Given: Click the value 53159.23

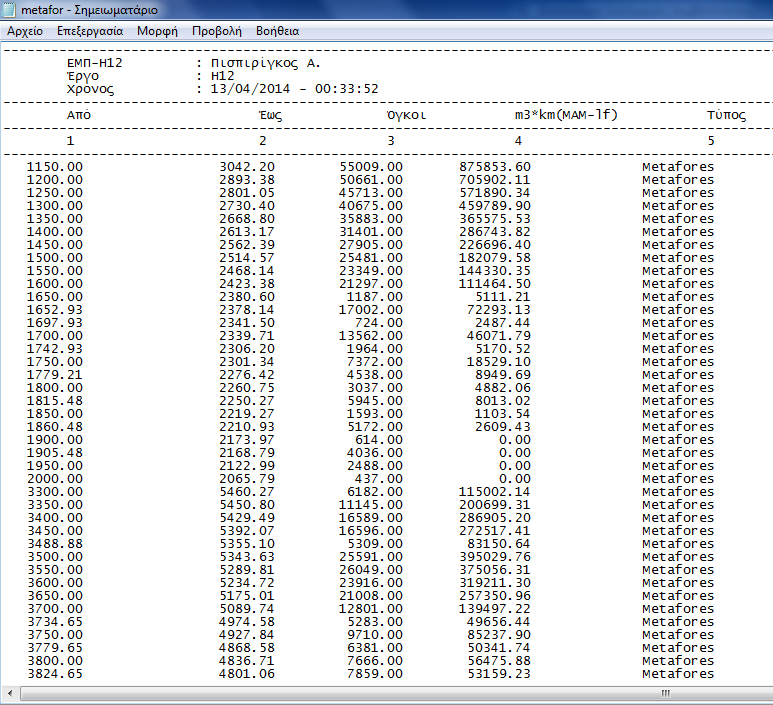Looking at the screenshot, I should click(x=499, y=673).
